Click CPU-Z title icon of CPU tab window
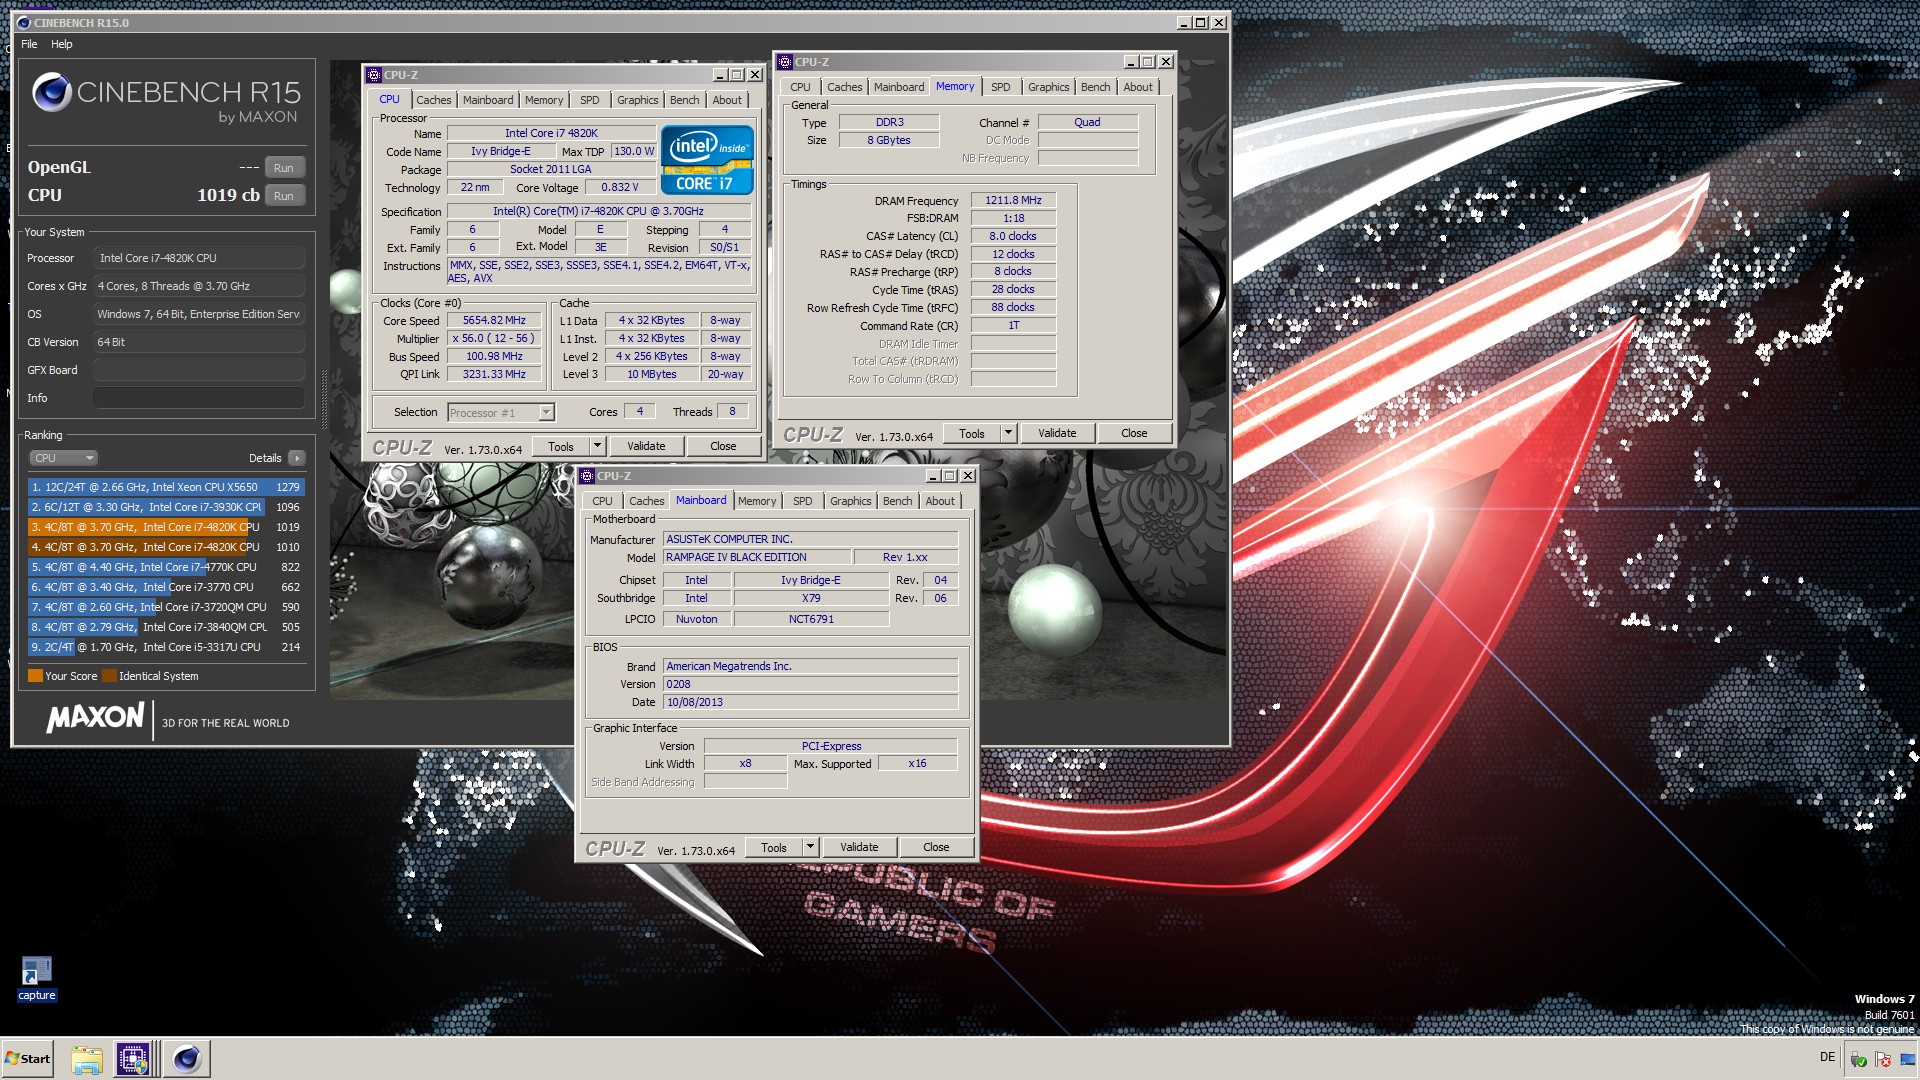Screen dimensions: 1920x1080 (x=374, y=75)
